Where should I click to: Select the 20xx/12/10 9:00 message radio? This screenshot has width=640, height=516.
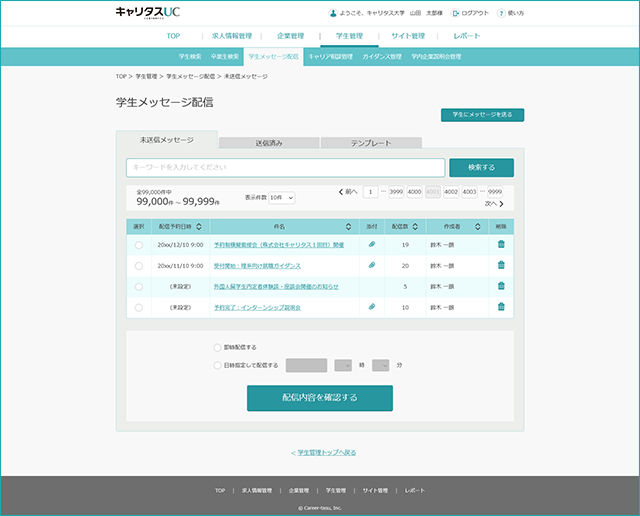click(x=139, y=245)
